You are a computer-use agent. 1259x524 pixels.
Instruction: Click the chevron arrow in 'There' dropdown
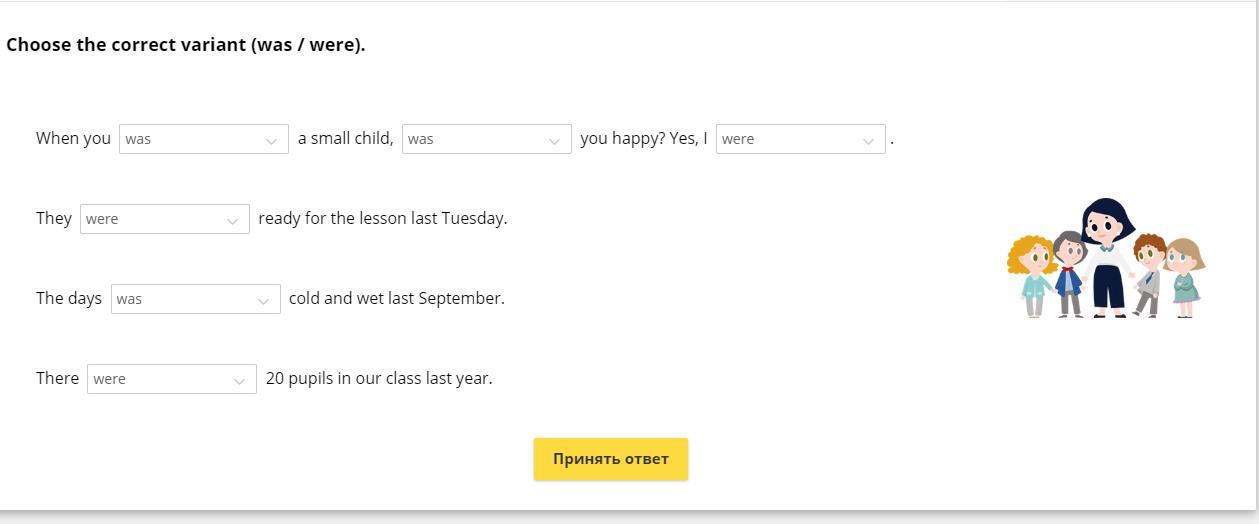click(x=239, y=381)
